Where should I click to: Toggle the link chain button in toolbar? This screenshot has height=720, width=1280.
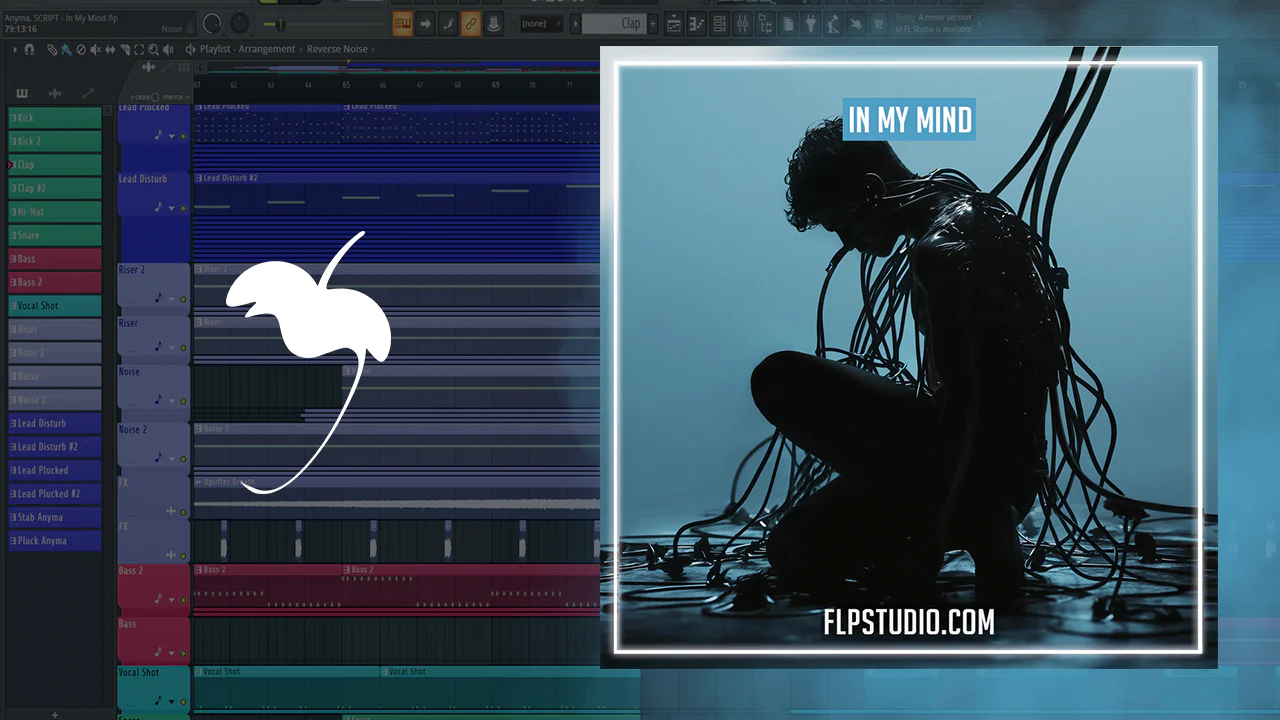(x=471, y=24)
